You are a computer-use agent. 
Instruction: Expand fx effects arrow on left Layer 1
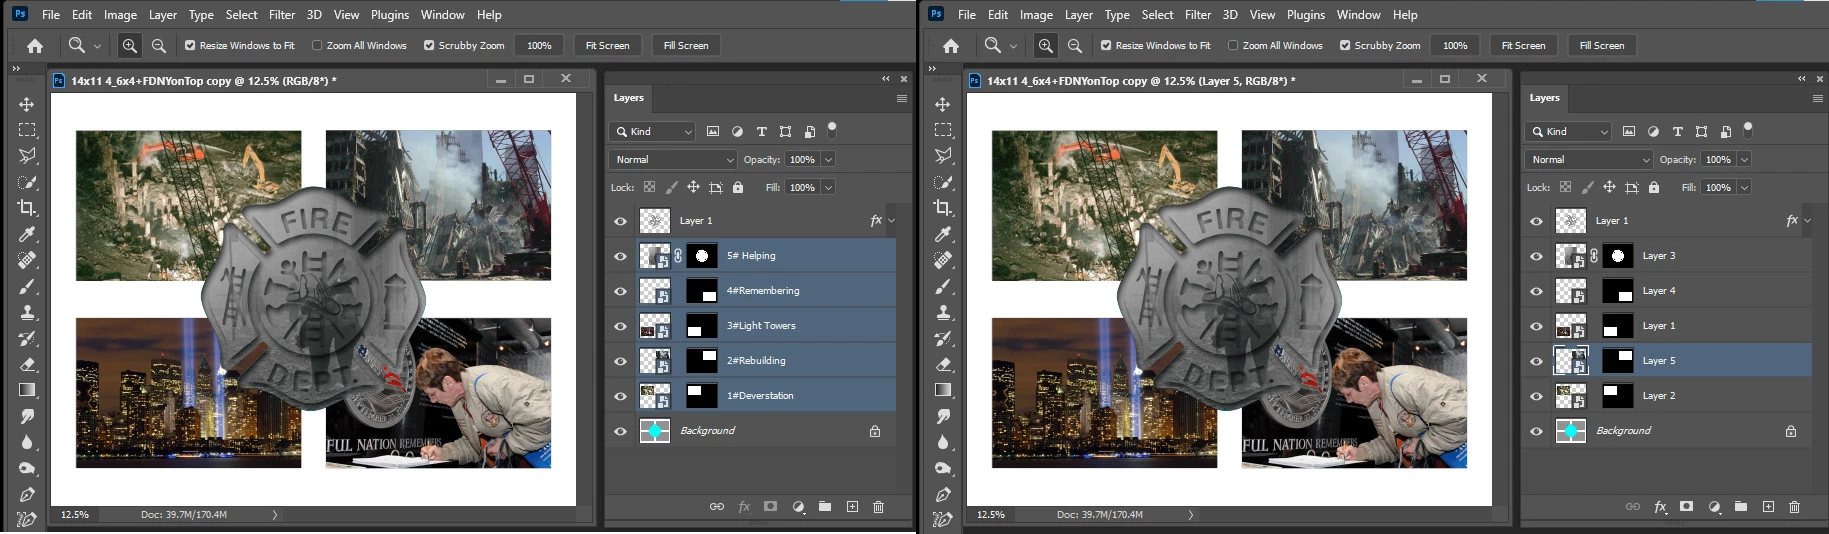(x=891, y=221)
